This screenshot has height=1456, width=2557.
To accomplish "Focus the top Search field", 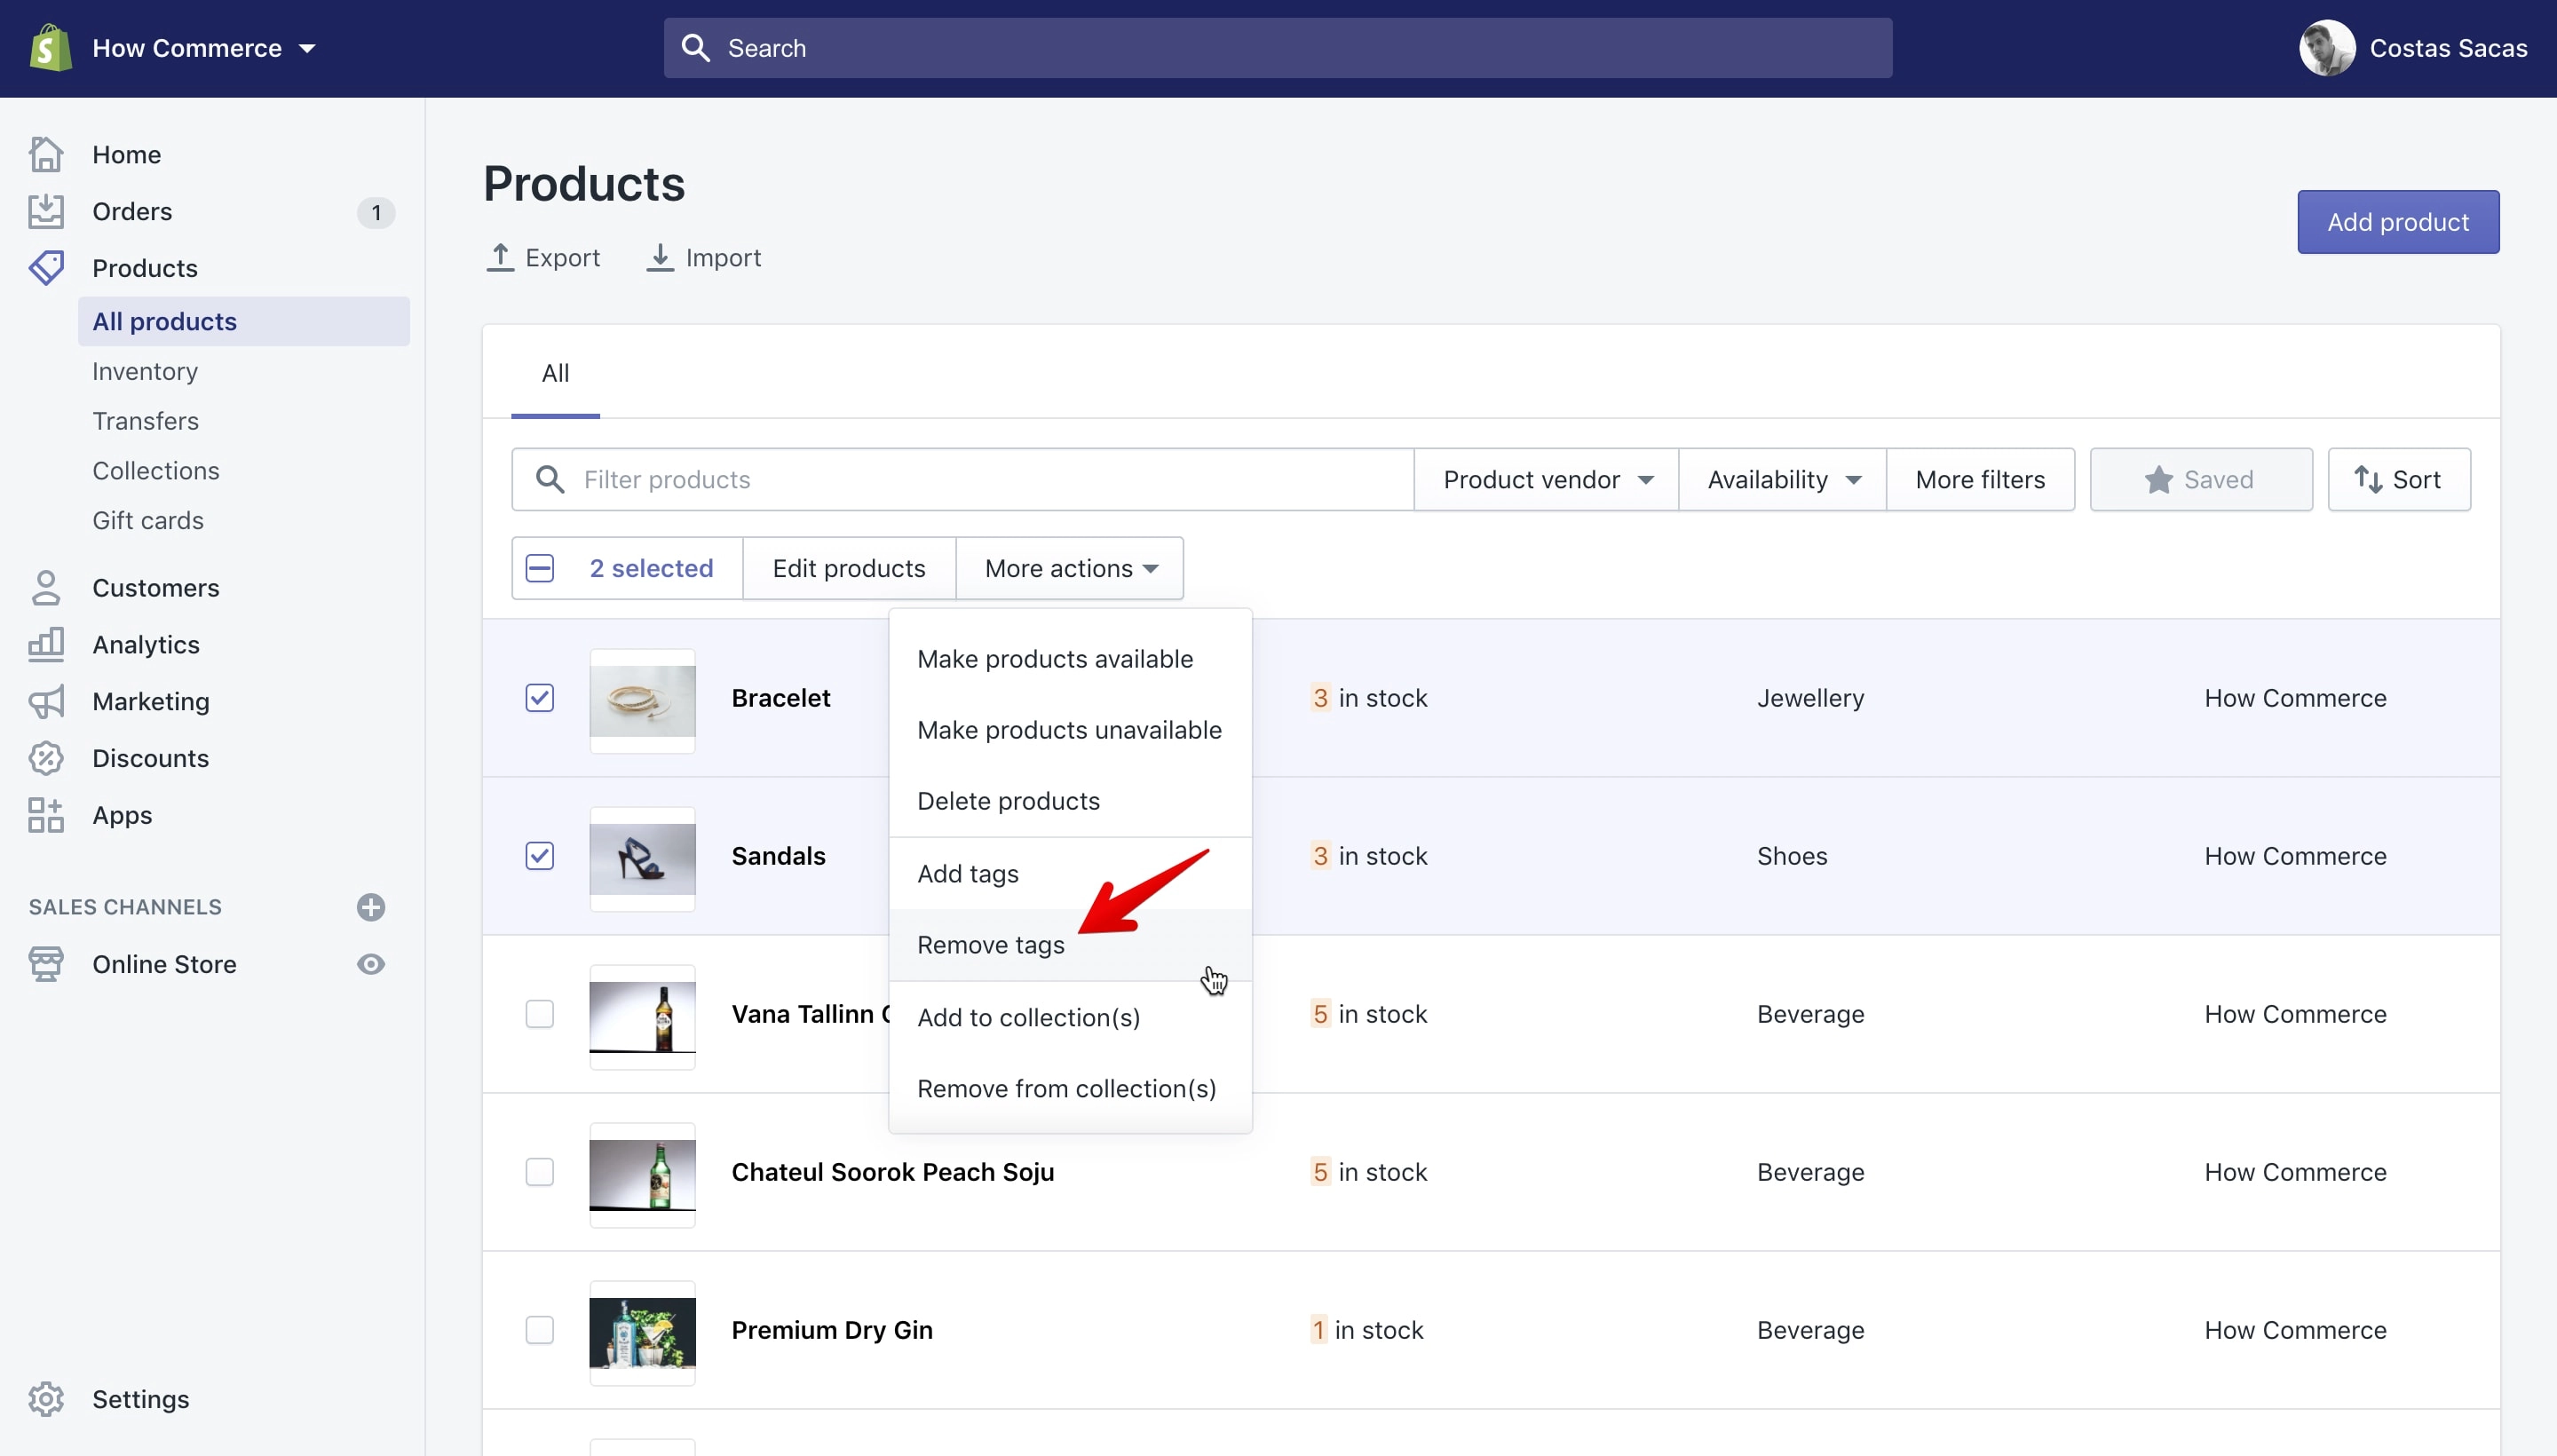I will 1277,48.
